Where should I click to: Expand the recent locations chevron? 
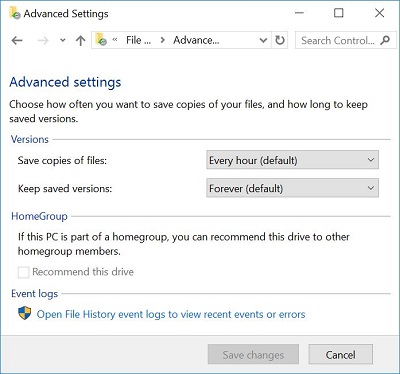(x=62, y=41)
